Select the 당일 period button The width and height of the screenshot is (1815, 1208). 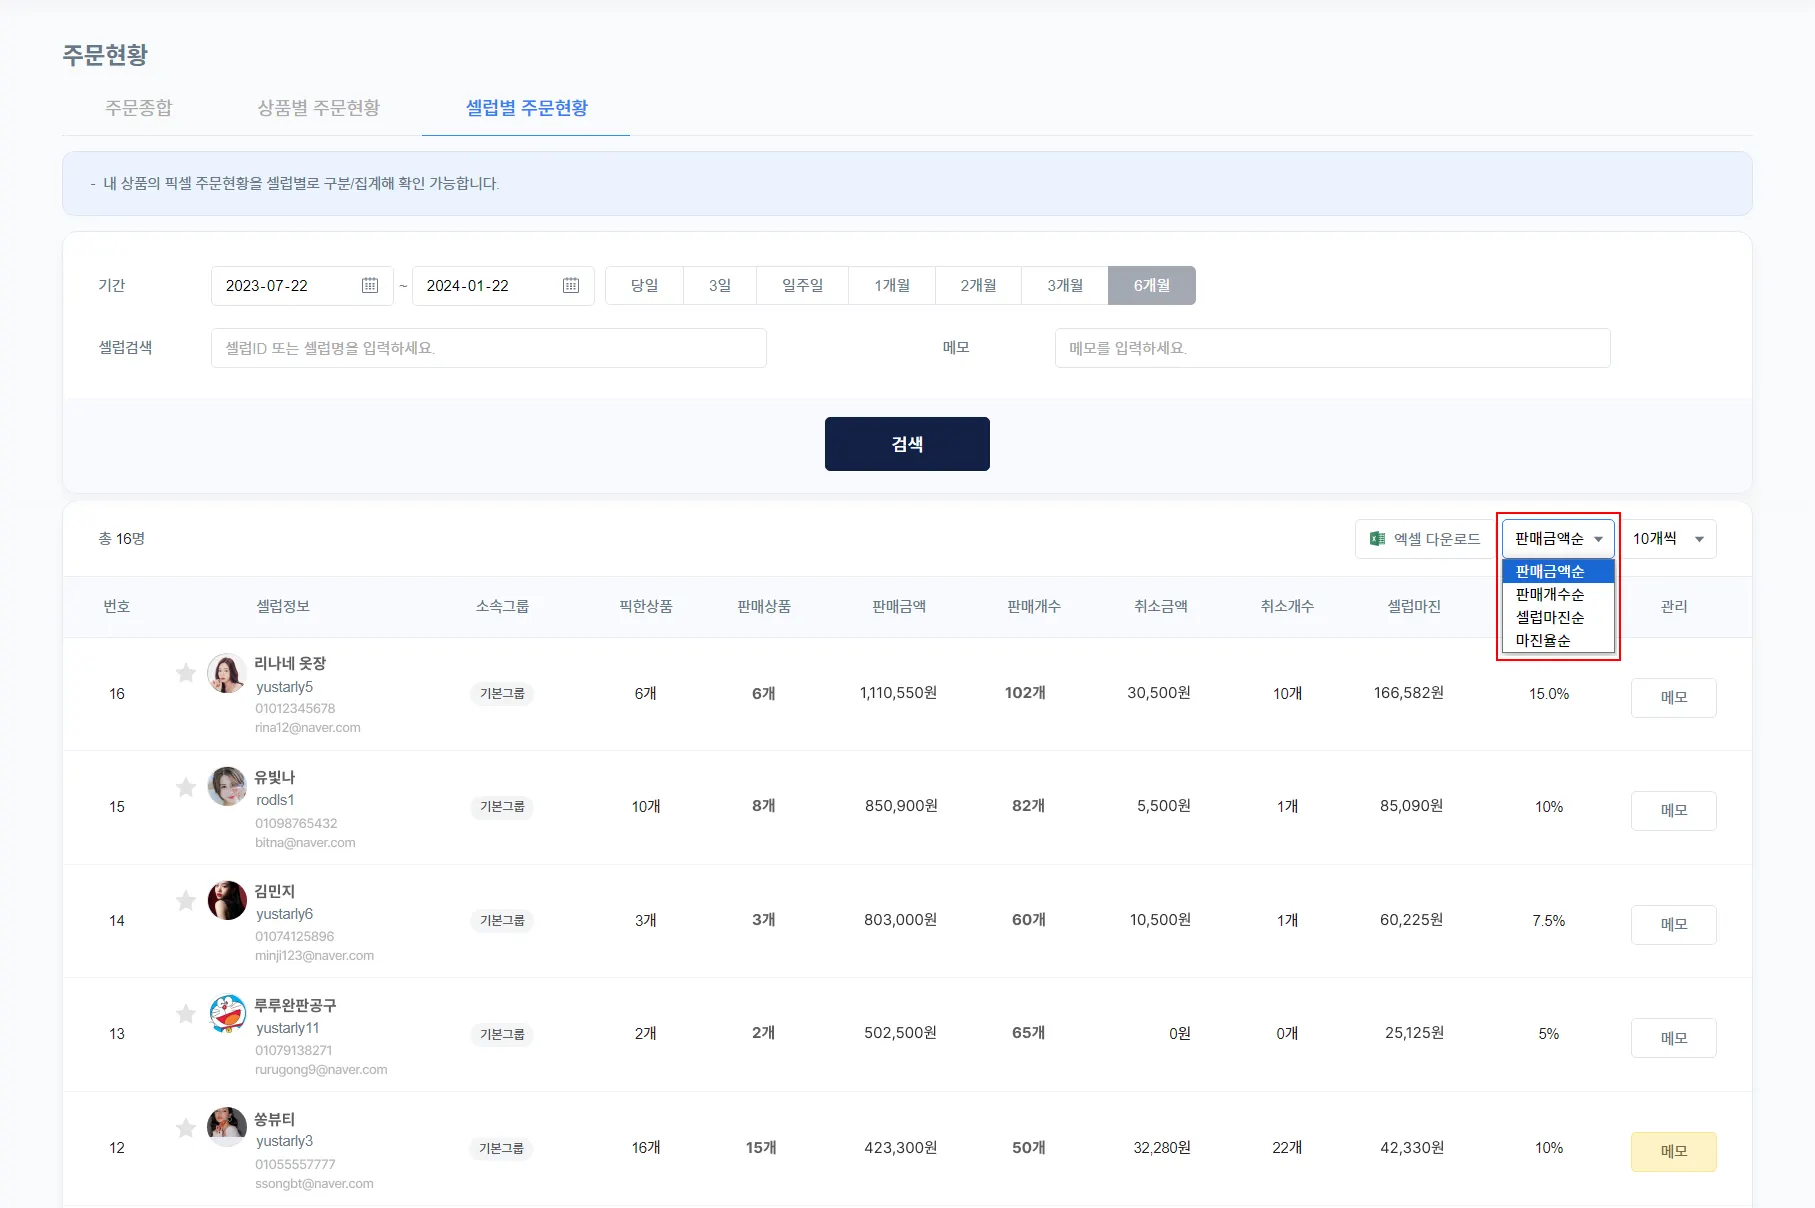644,285
